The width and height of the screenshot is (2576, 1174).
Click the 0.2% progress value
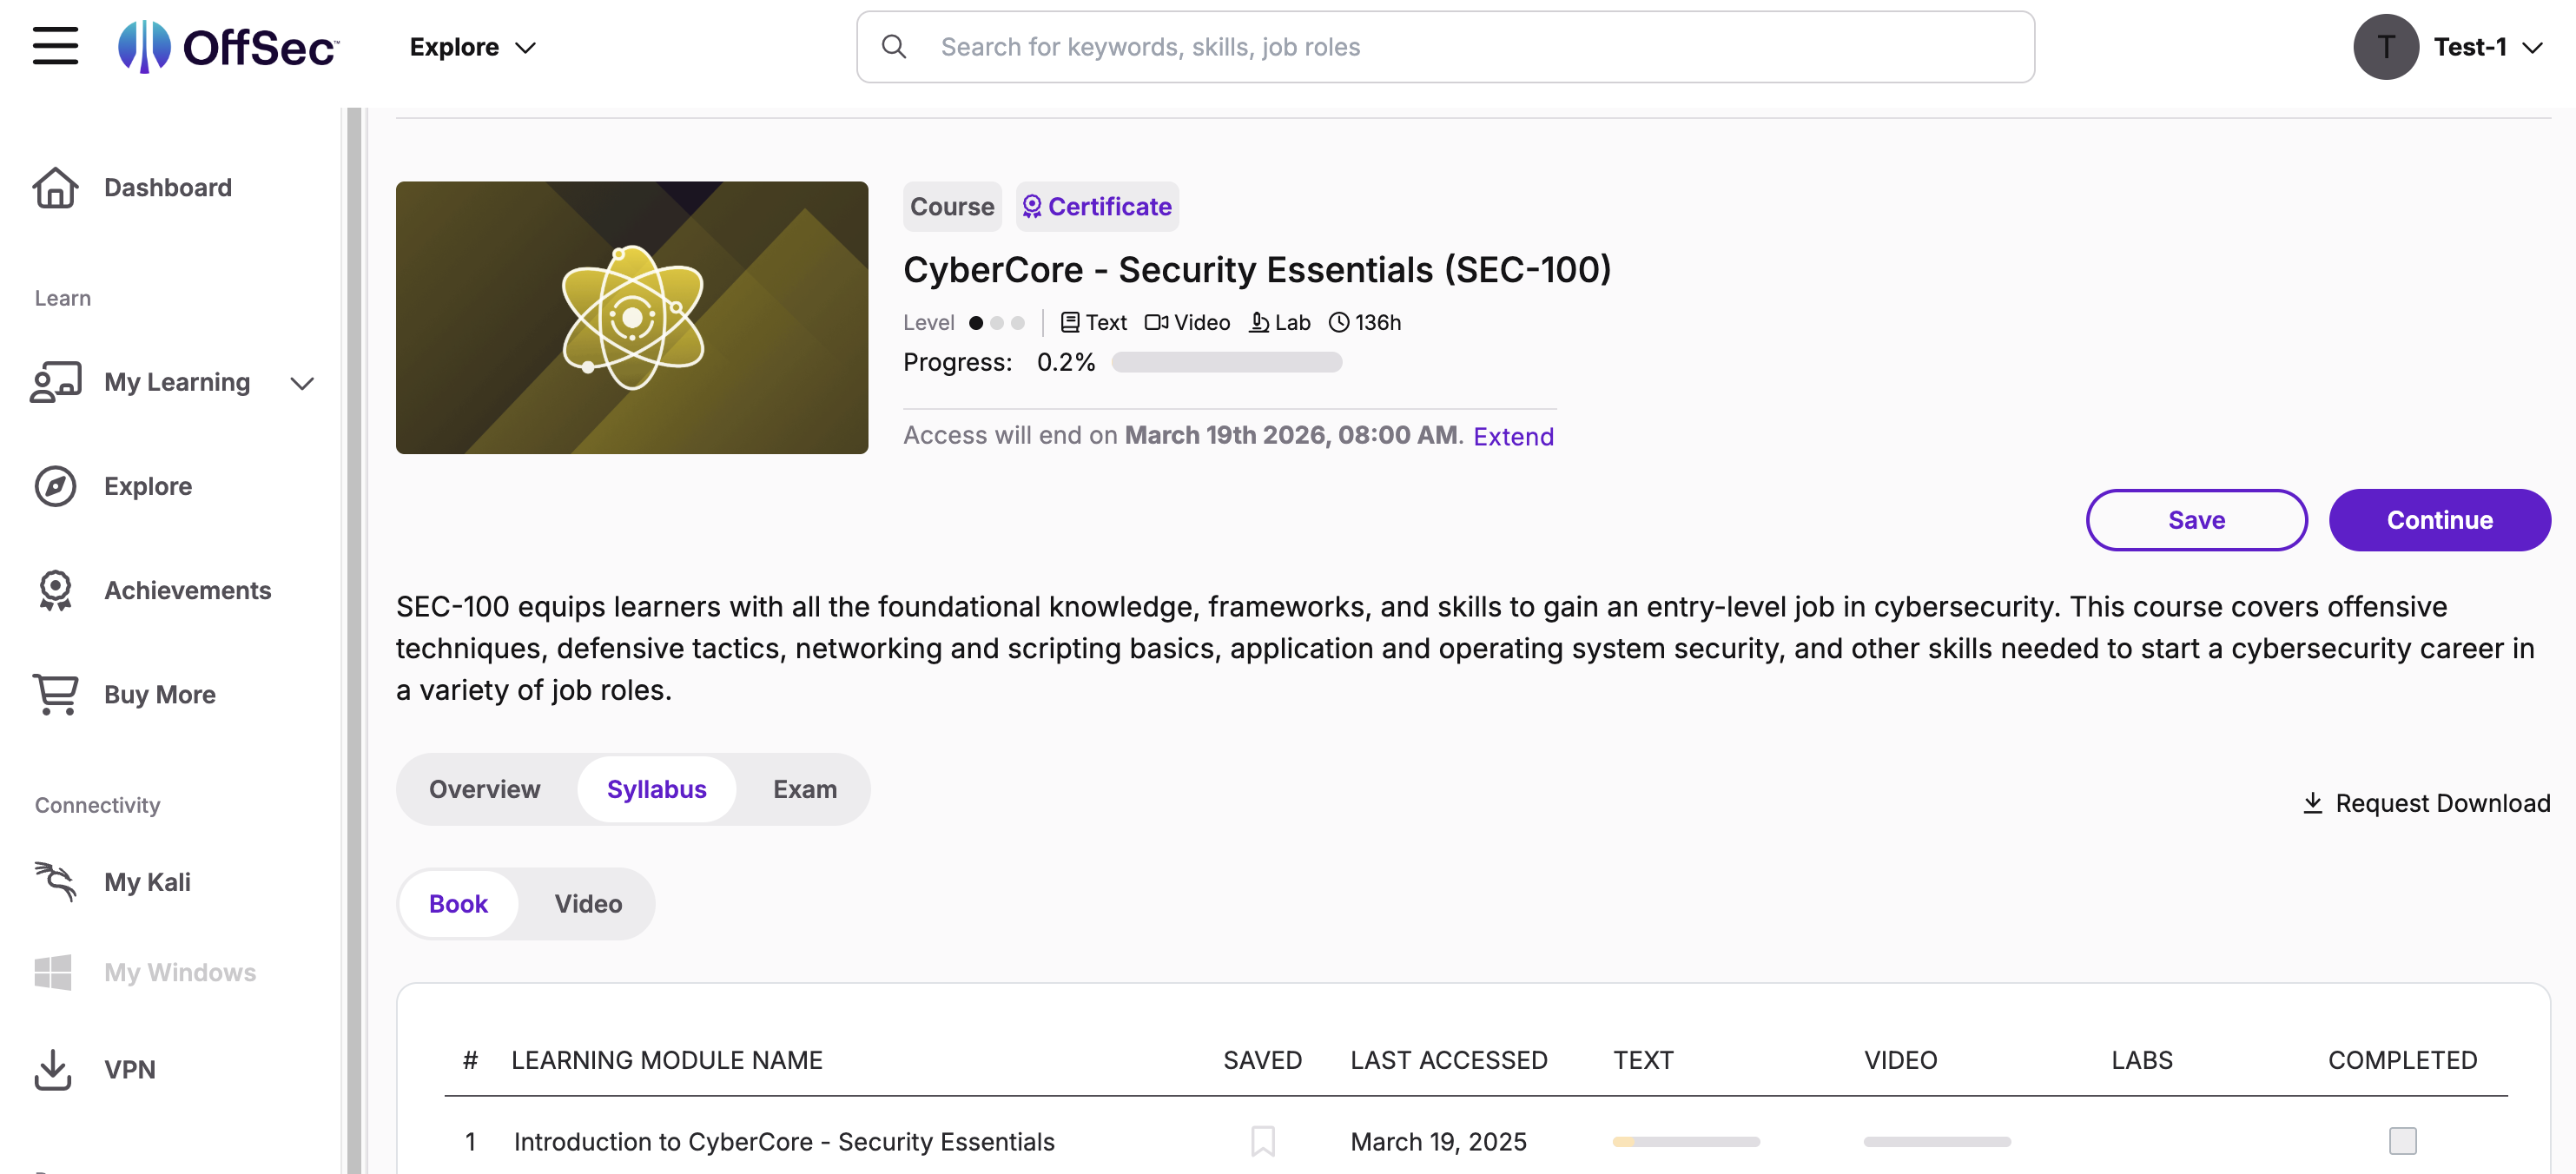pos(1066,362)
